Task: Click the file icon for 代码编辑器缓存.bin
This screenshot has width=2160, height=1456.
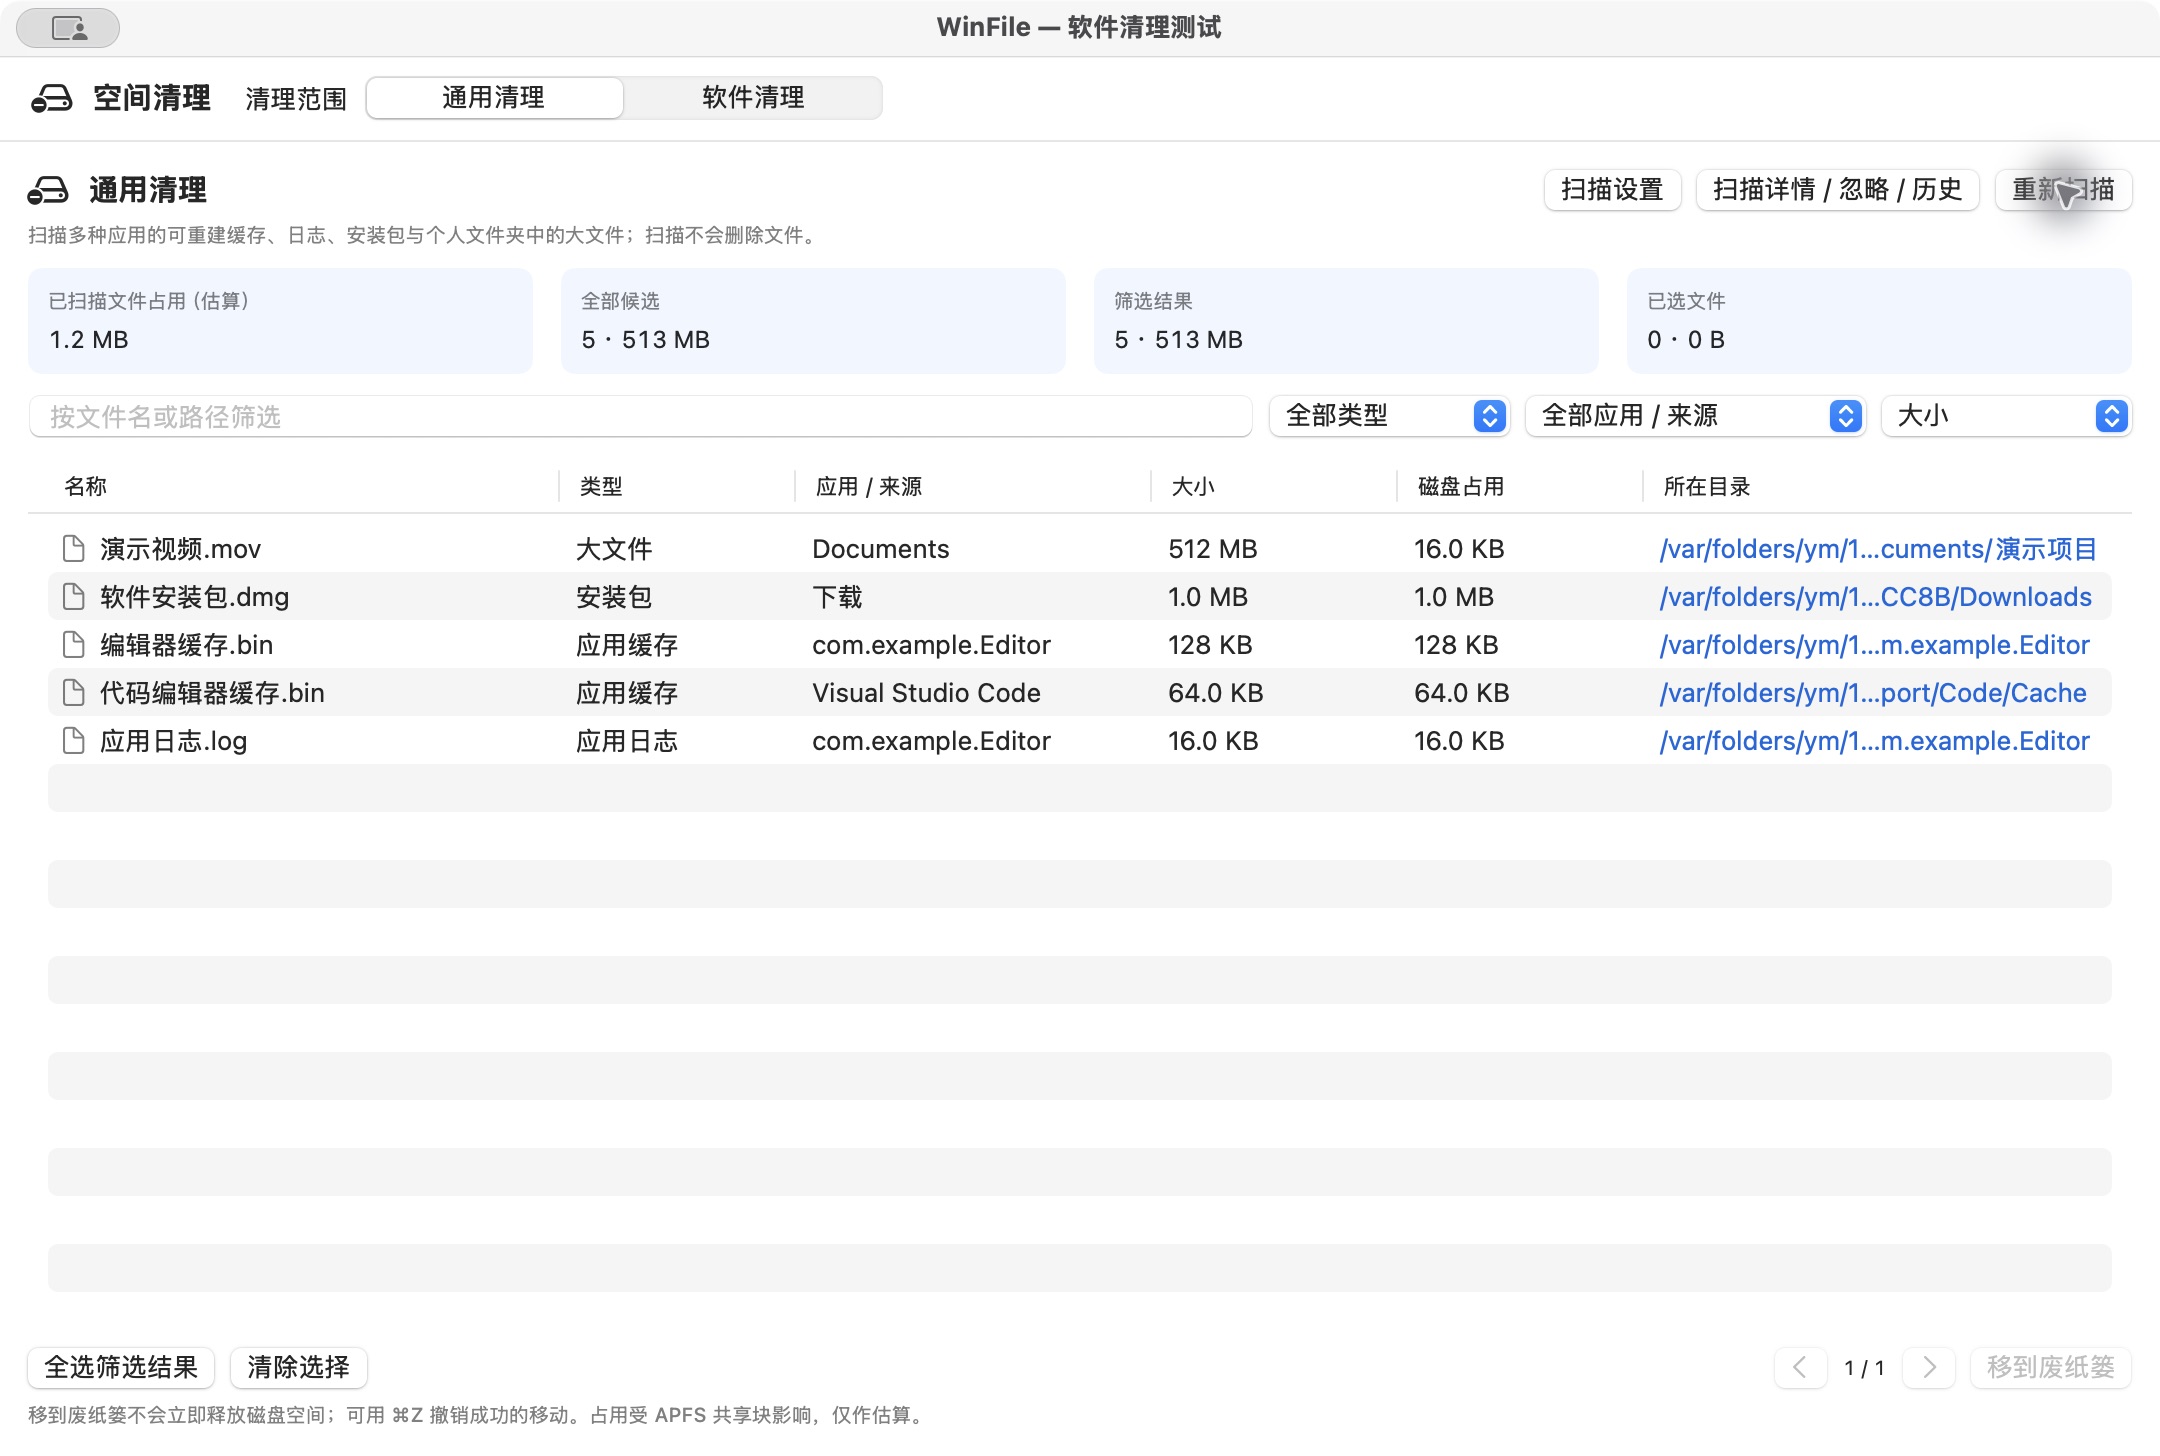Action: [73, 692]
